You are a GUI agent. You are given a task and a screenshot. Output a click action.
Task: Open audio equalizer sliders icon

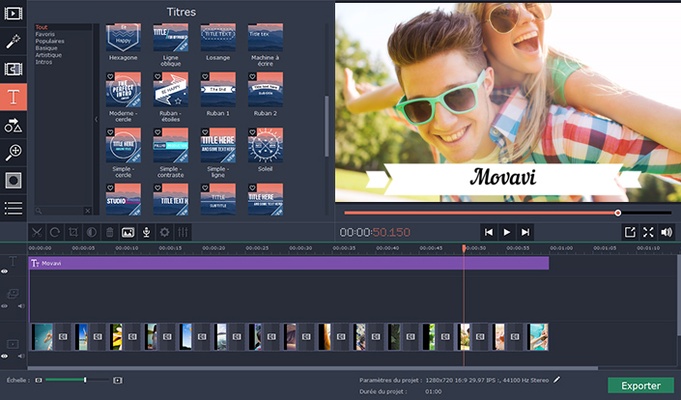[x=183, y=232]
